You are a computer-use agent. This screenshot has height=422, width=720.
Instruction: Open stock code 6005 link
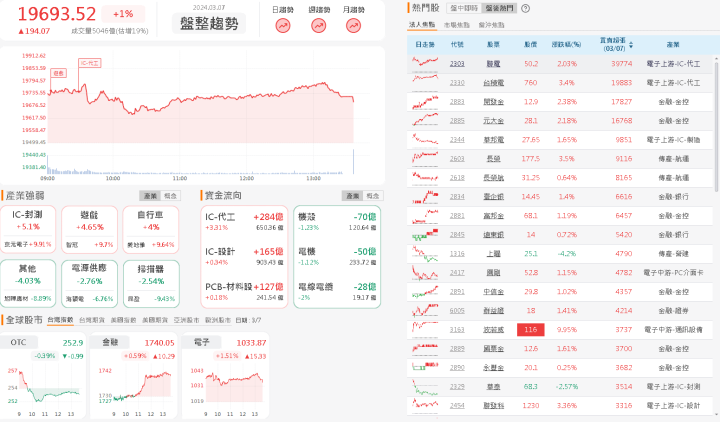click(x=457, y=310)
